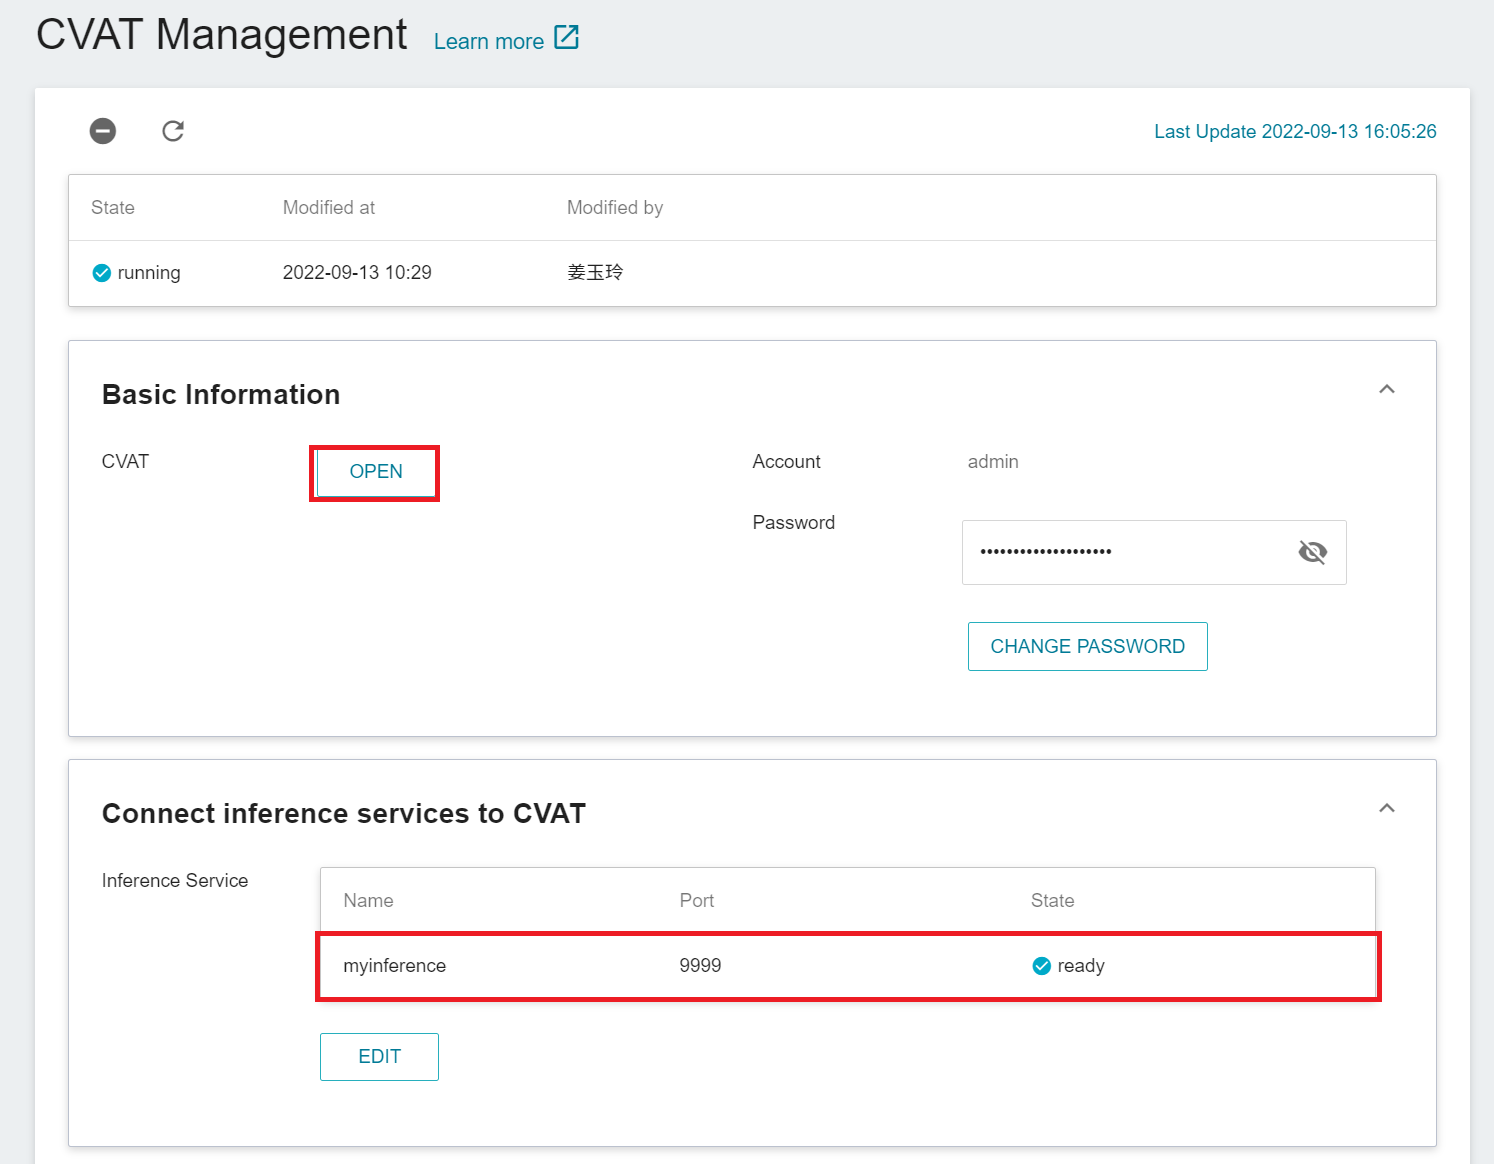Viewport: 1494px width, 1164px height.
Task: Click the running state text
Action: 149,273
